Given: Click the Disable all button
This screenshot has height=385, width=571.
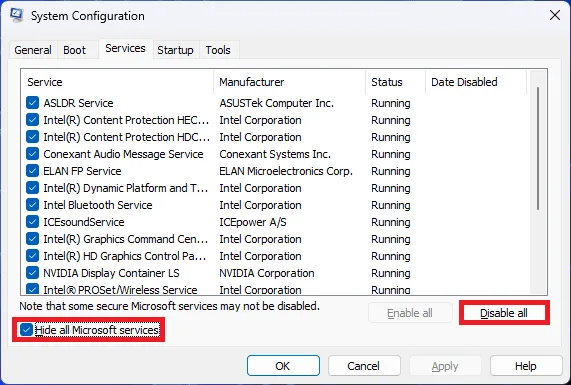Looking at the screenshot, I should [x=504, y=313].
